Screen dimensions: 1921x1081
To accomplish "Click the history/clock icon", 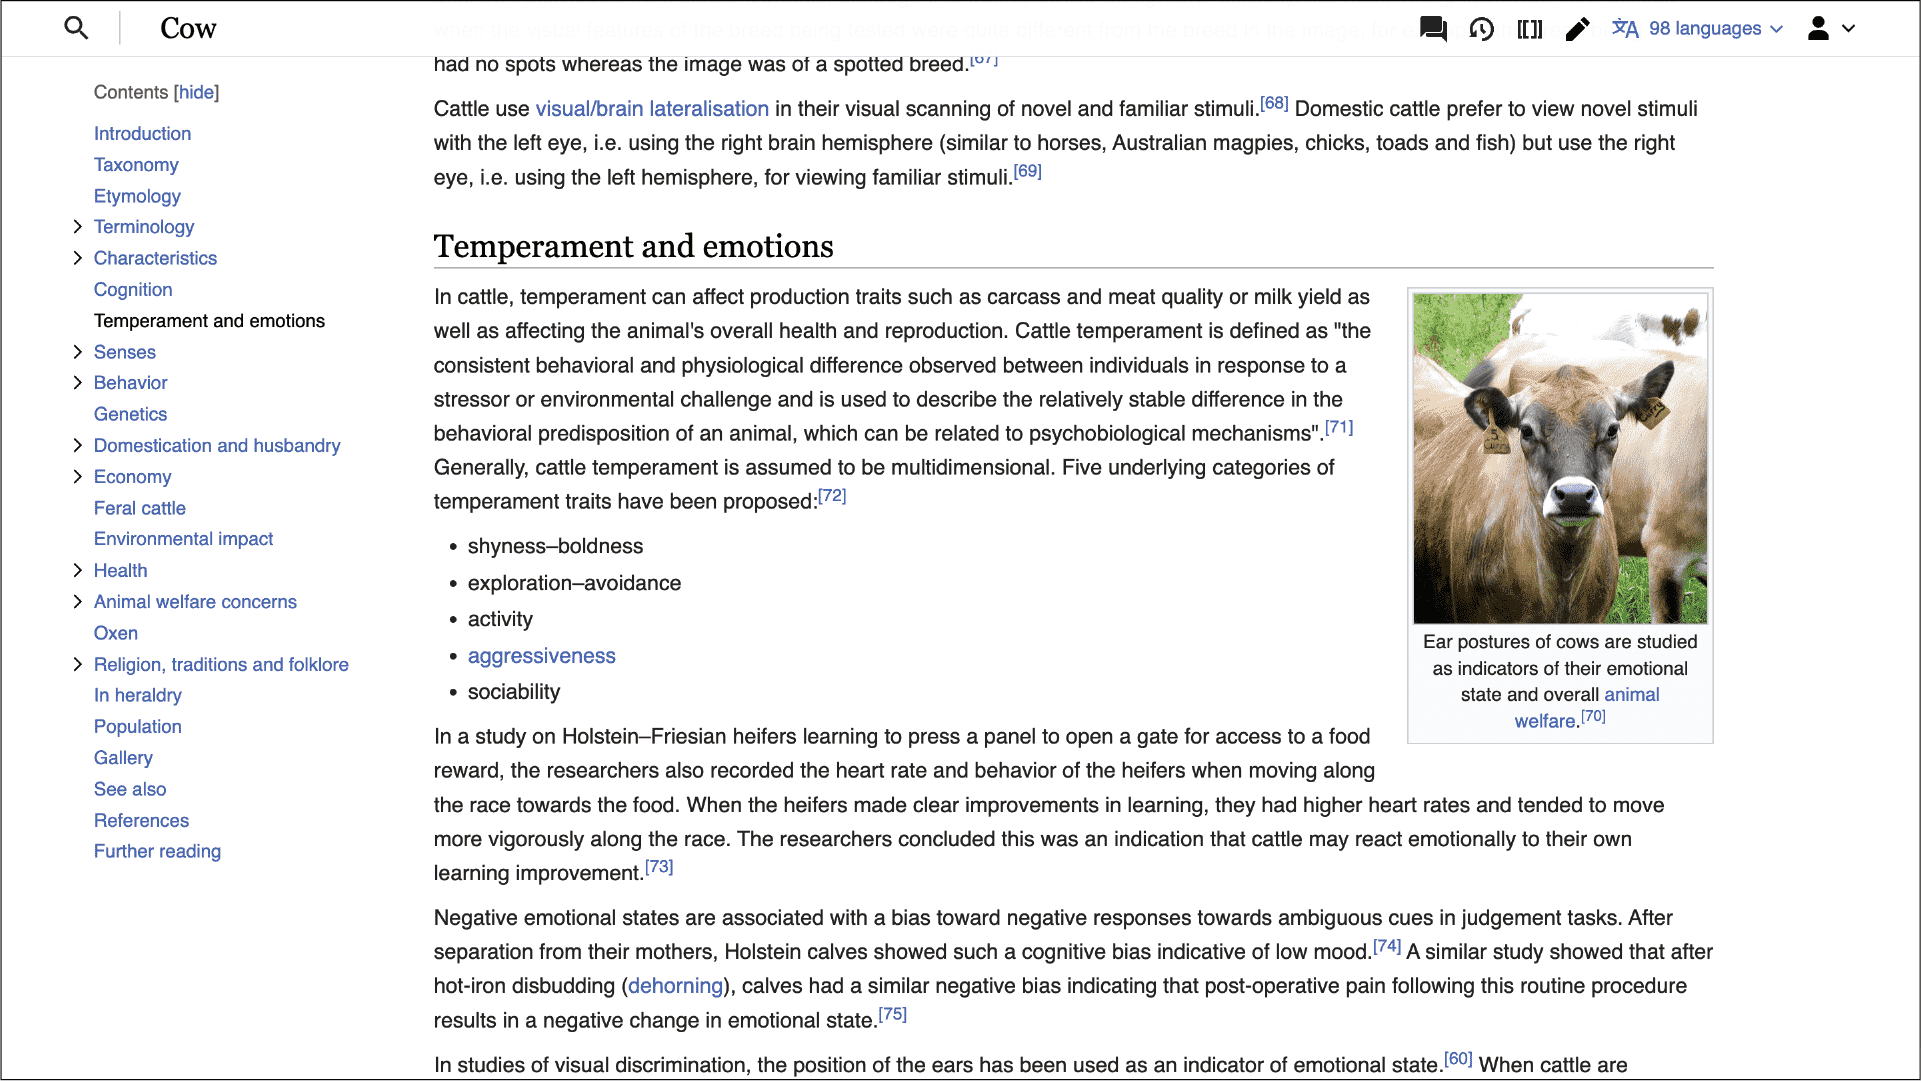I will tap(1482, 28).
